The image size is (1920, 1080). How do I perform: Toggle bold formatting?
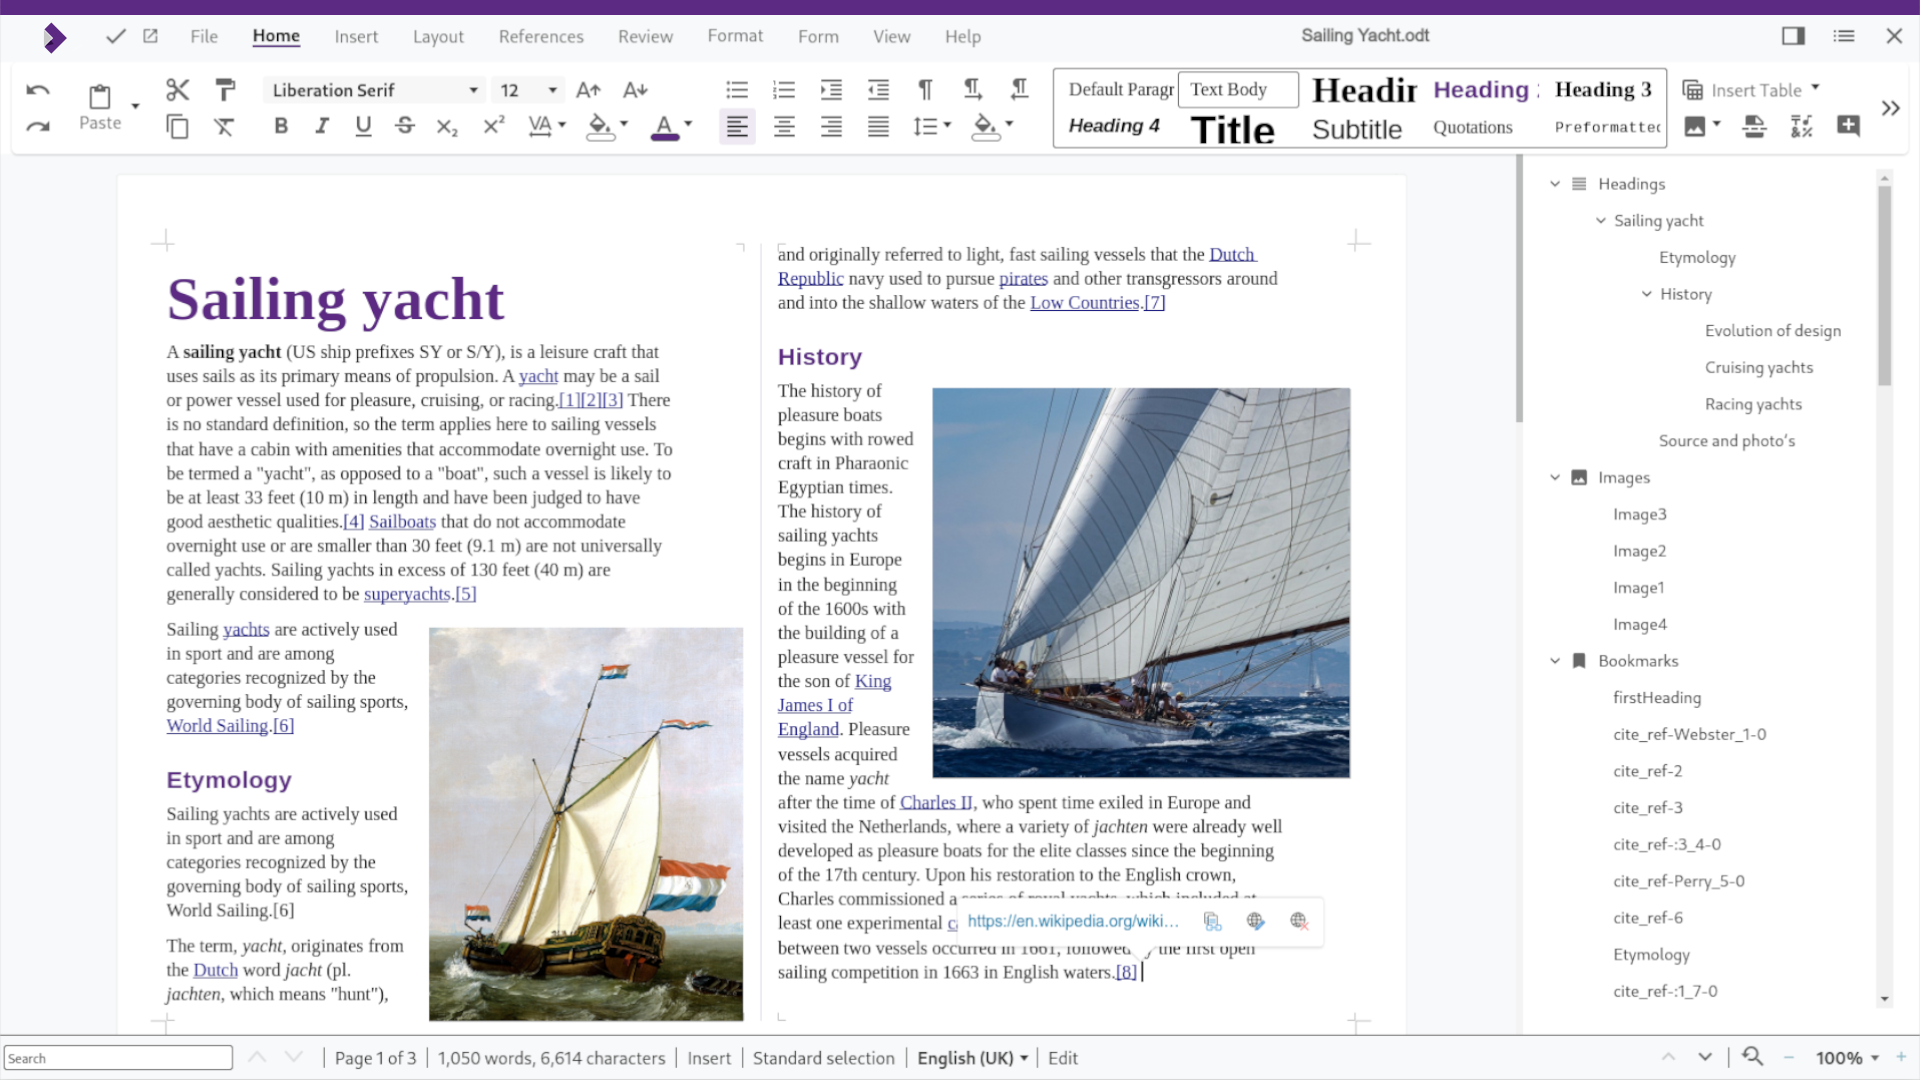click(x=280, y=126)
